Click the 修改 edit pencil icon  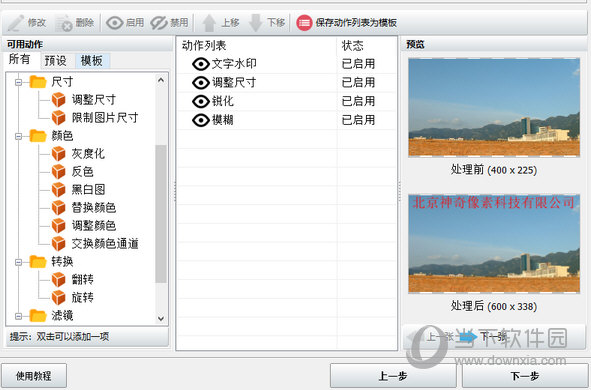[16, 23]
